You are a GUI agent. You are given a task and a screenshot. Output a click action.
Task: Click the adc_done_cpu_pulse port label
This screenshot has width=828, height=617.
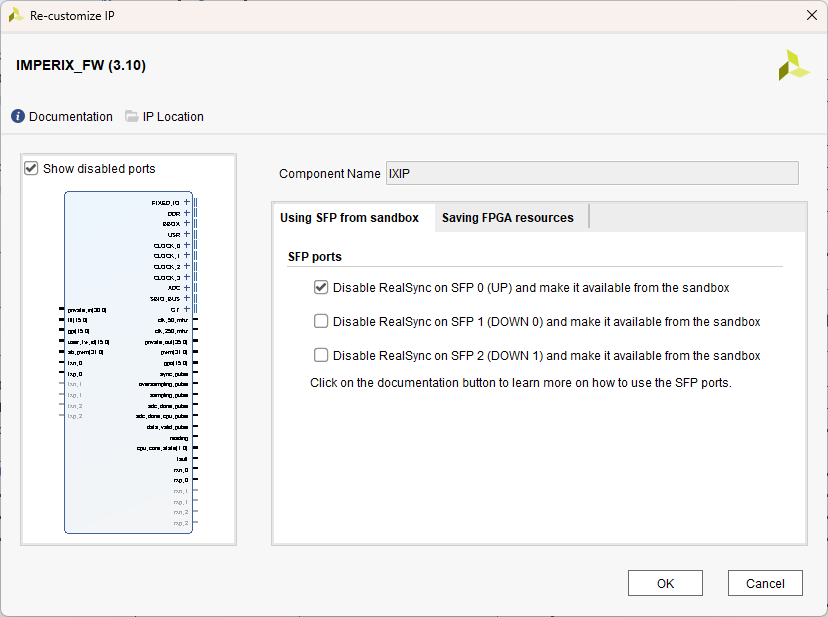pos(162,416)
